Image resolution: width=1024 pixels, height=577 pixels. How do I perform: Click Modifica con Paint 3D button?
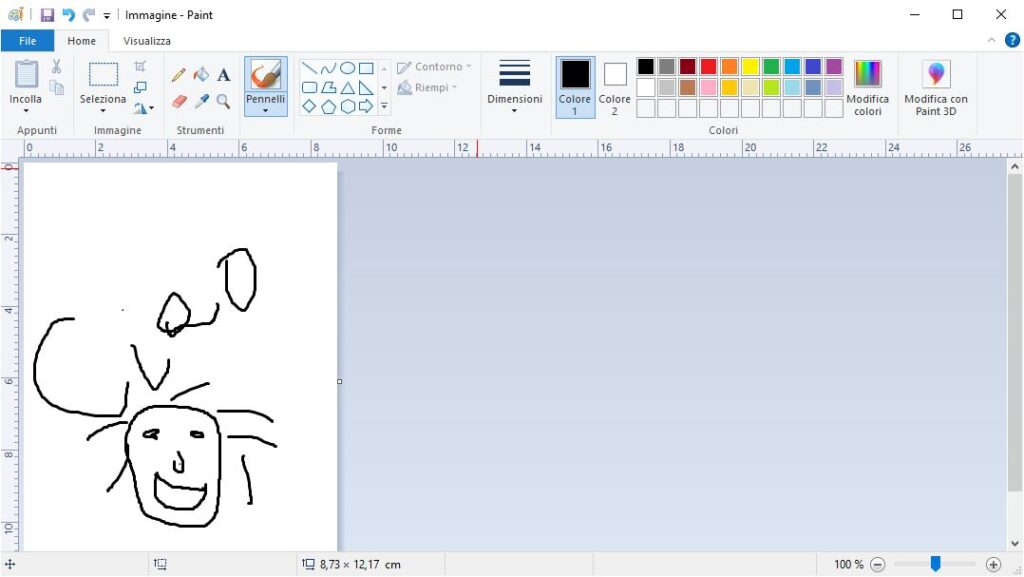click(936, 87)
